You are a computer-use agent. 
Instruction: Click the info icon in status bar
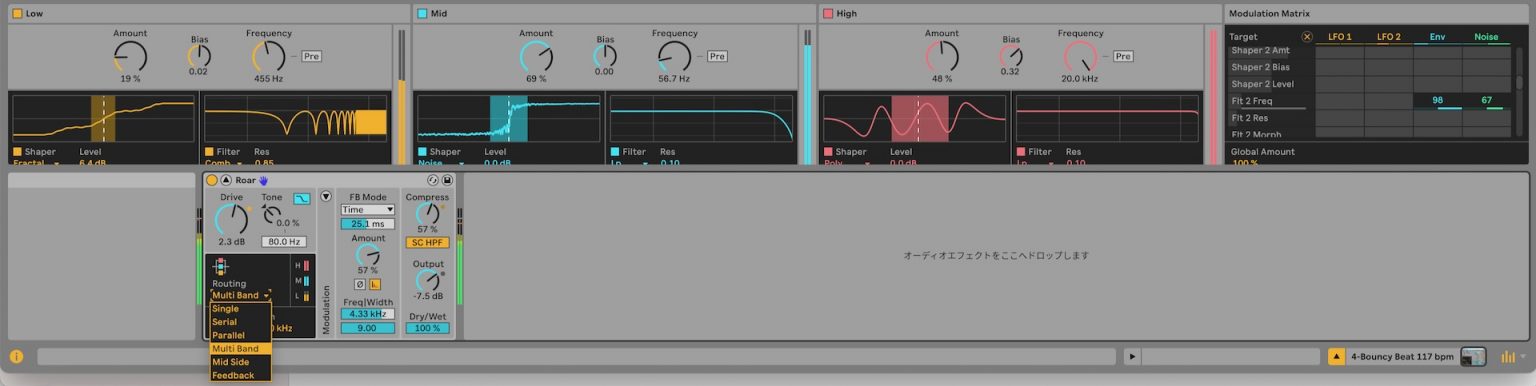[x=17, y=356]
